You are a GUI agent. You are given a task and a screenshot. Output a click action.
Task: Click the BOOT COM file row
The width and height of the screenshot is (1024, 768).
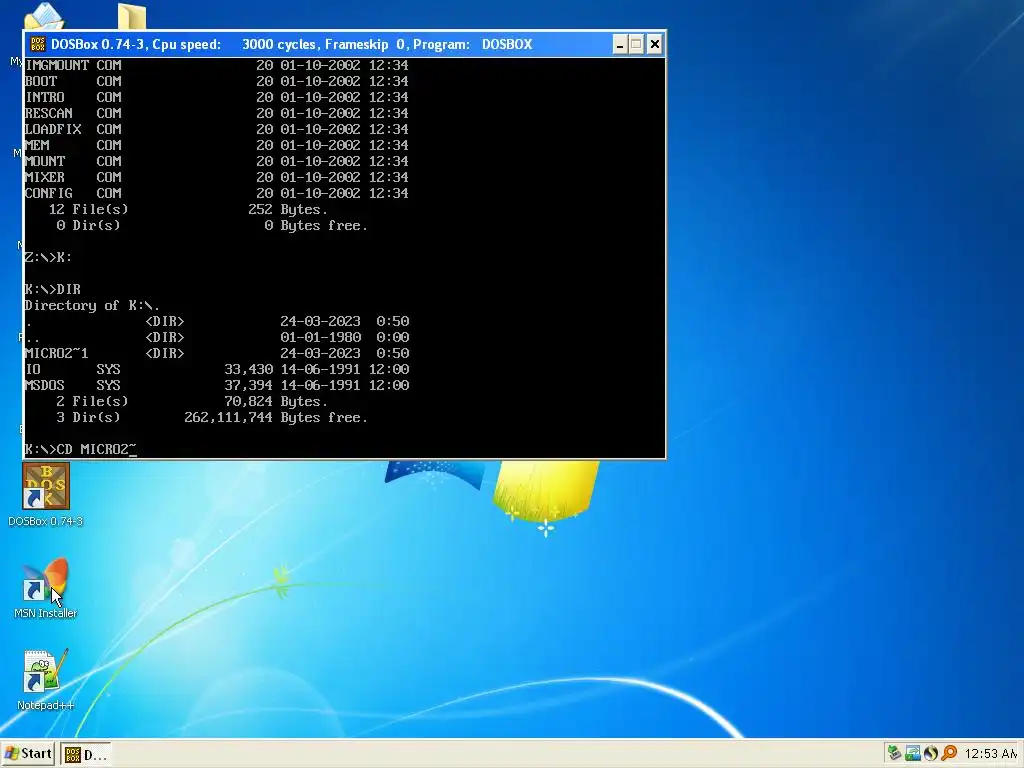point(217,81)
